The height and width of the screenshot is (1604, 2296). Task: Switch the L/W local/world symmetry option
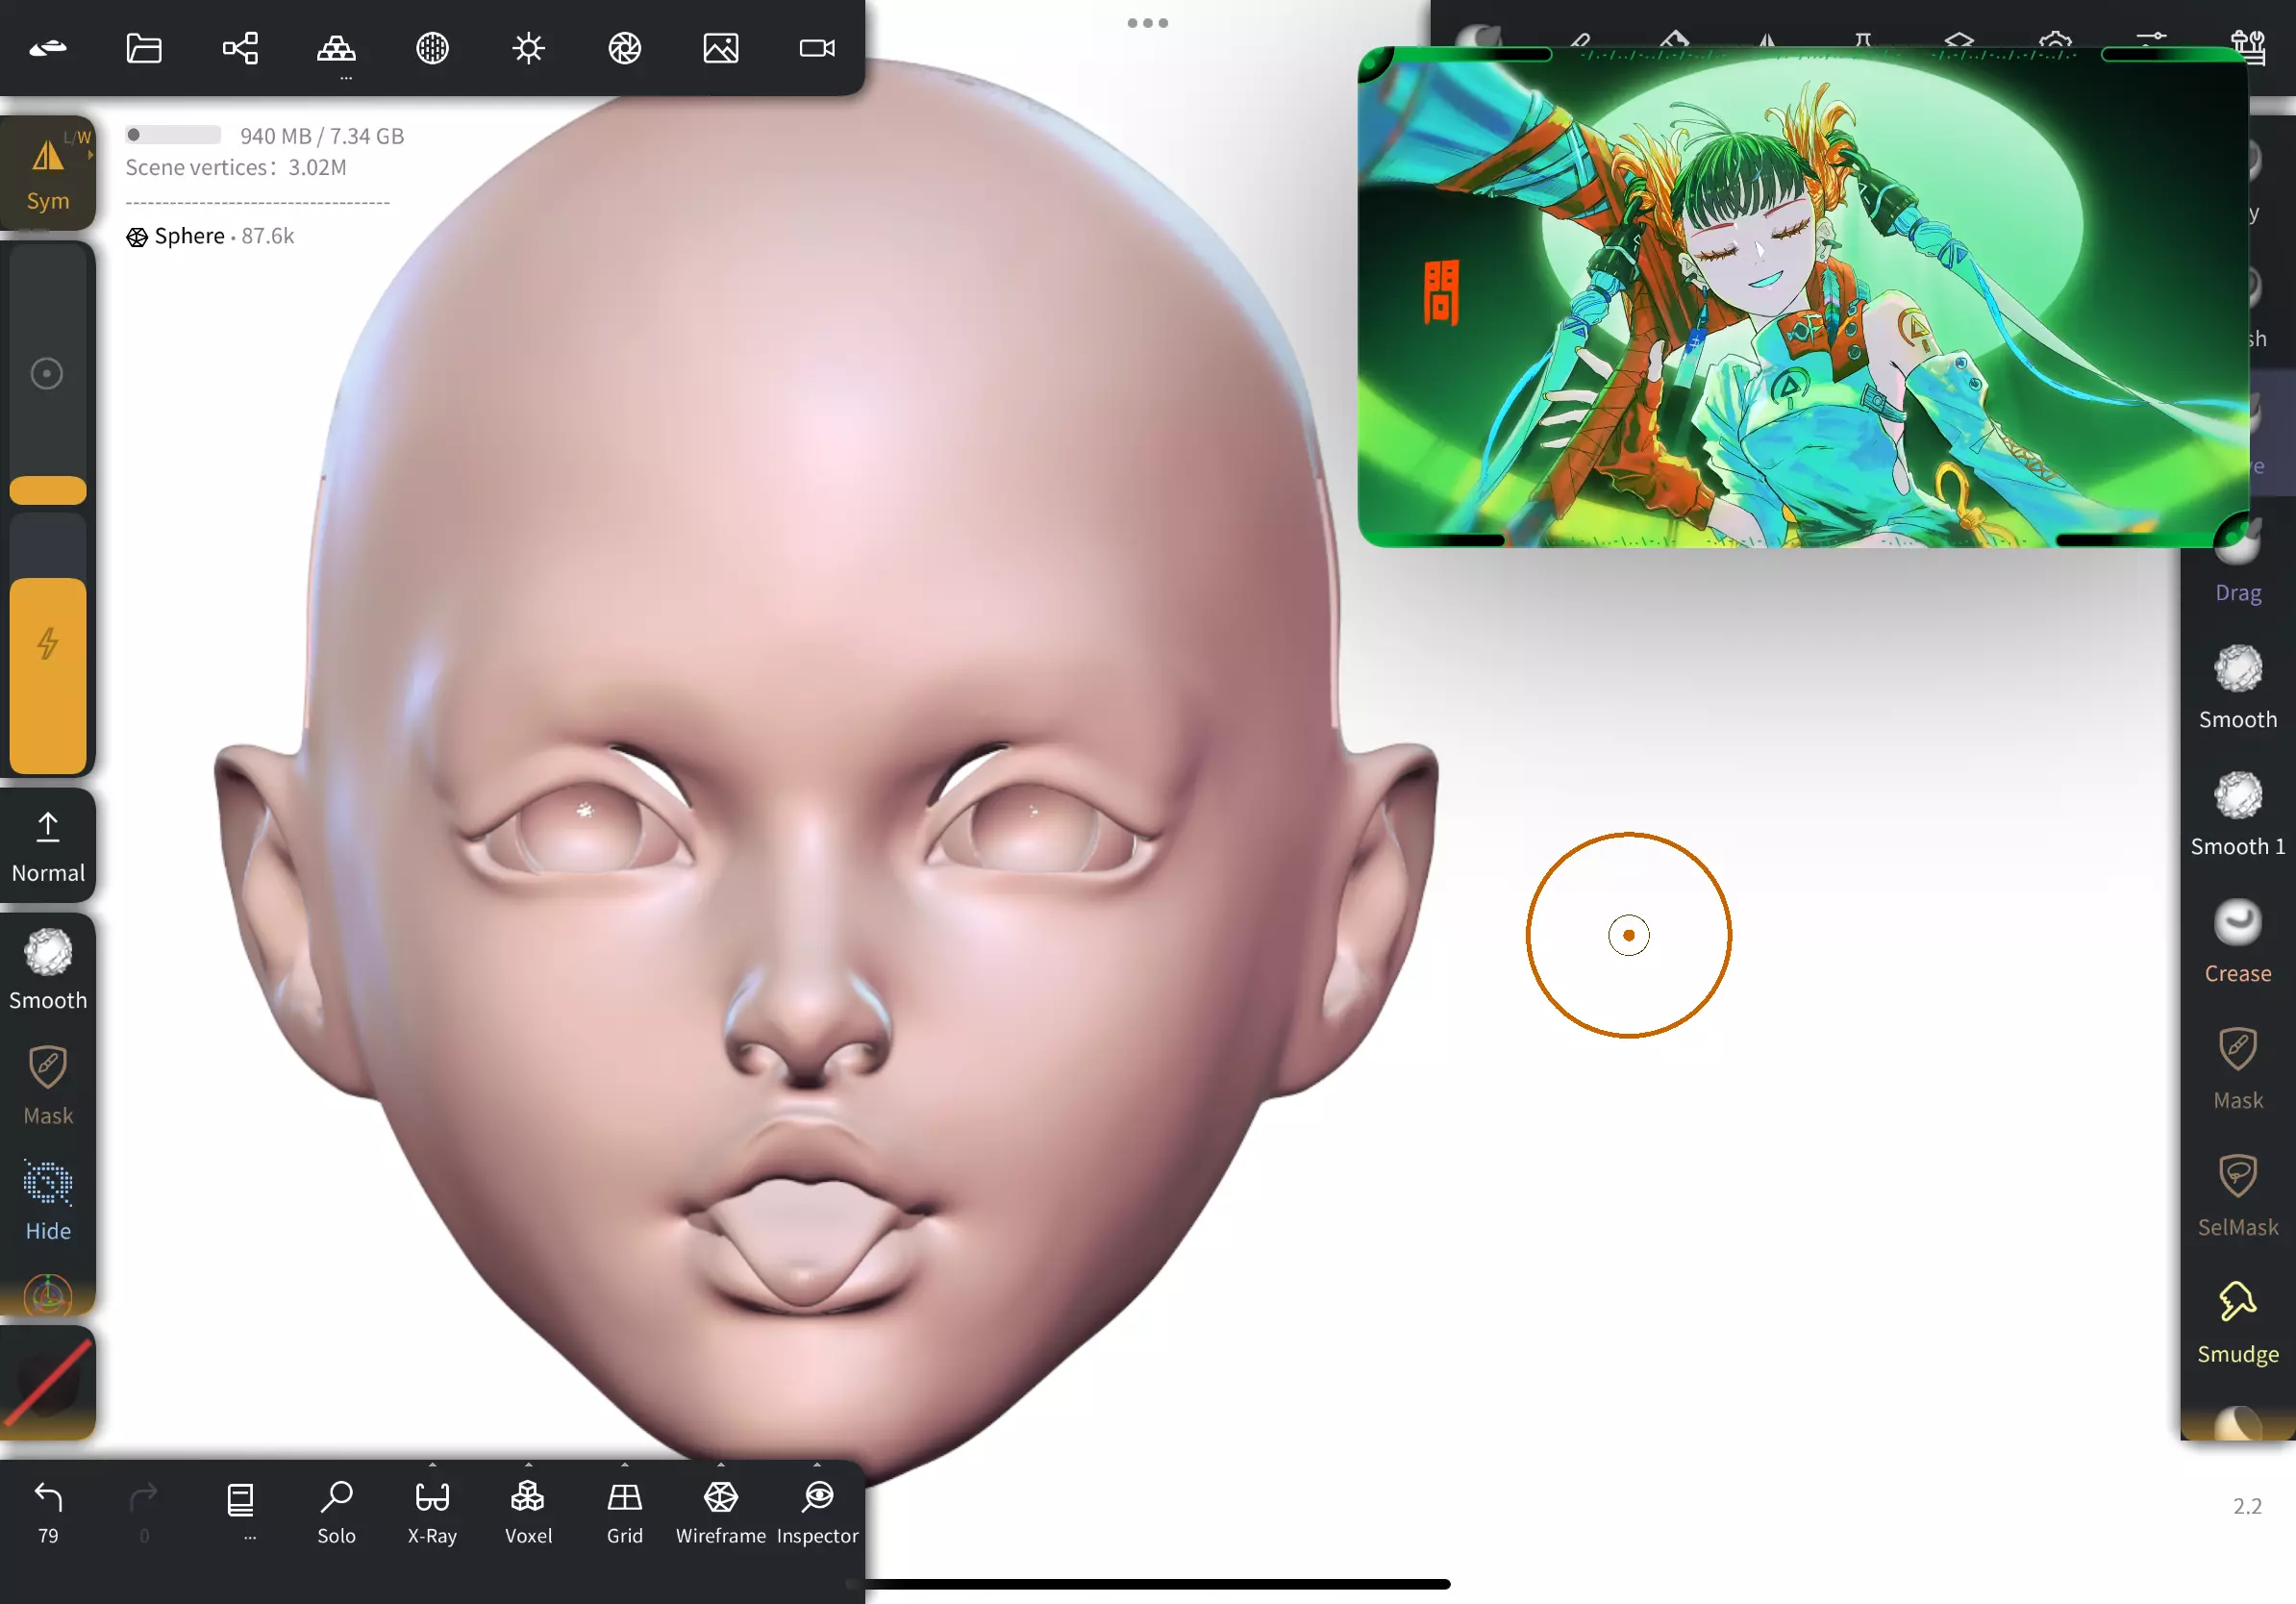coord(77,138)
